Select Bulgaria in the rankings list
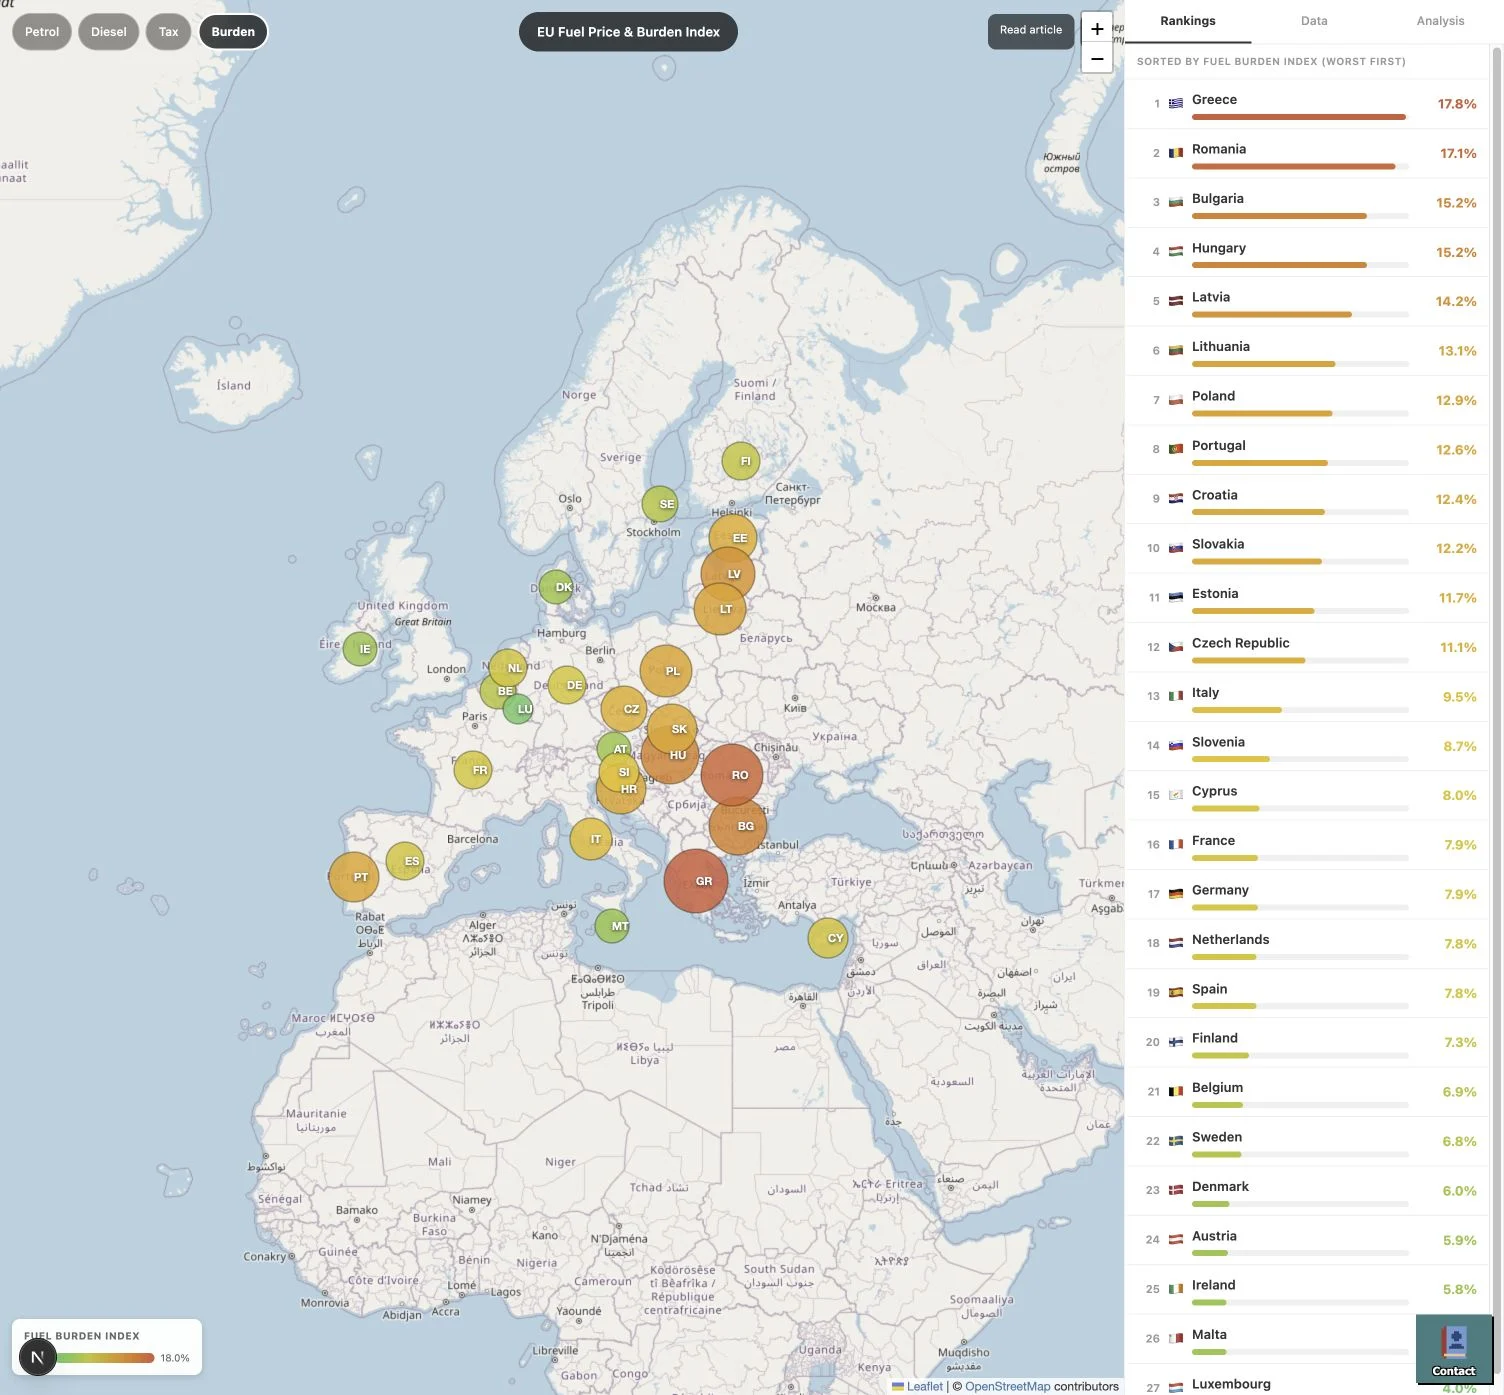The width and height of the screenshot is (1504, 1395). click(x=1306, y=203)
